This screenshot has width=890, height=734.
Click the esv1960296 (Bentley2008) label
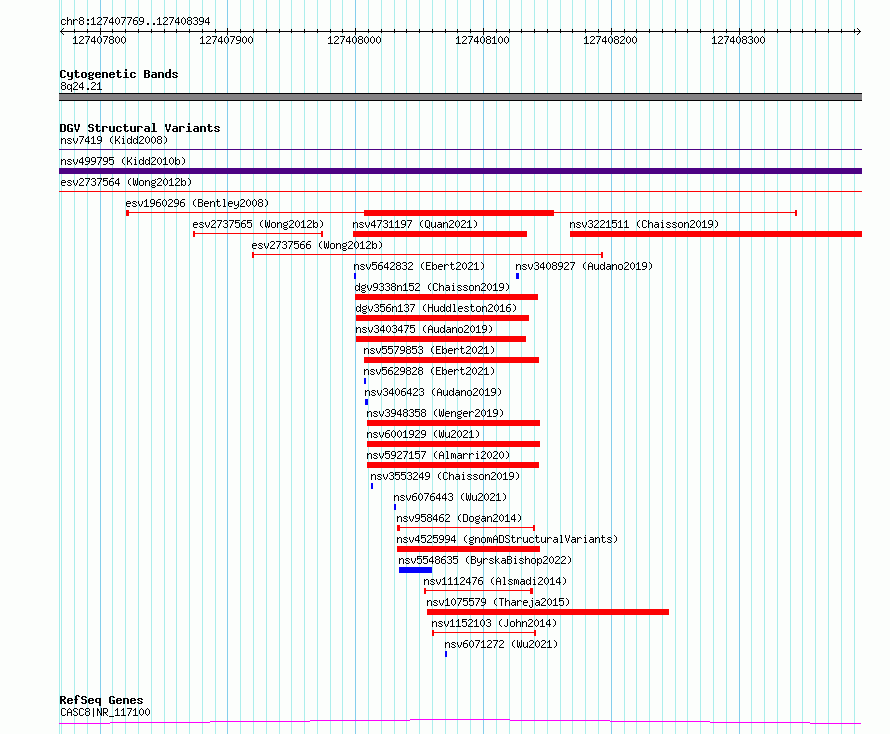click(197, 203)
